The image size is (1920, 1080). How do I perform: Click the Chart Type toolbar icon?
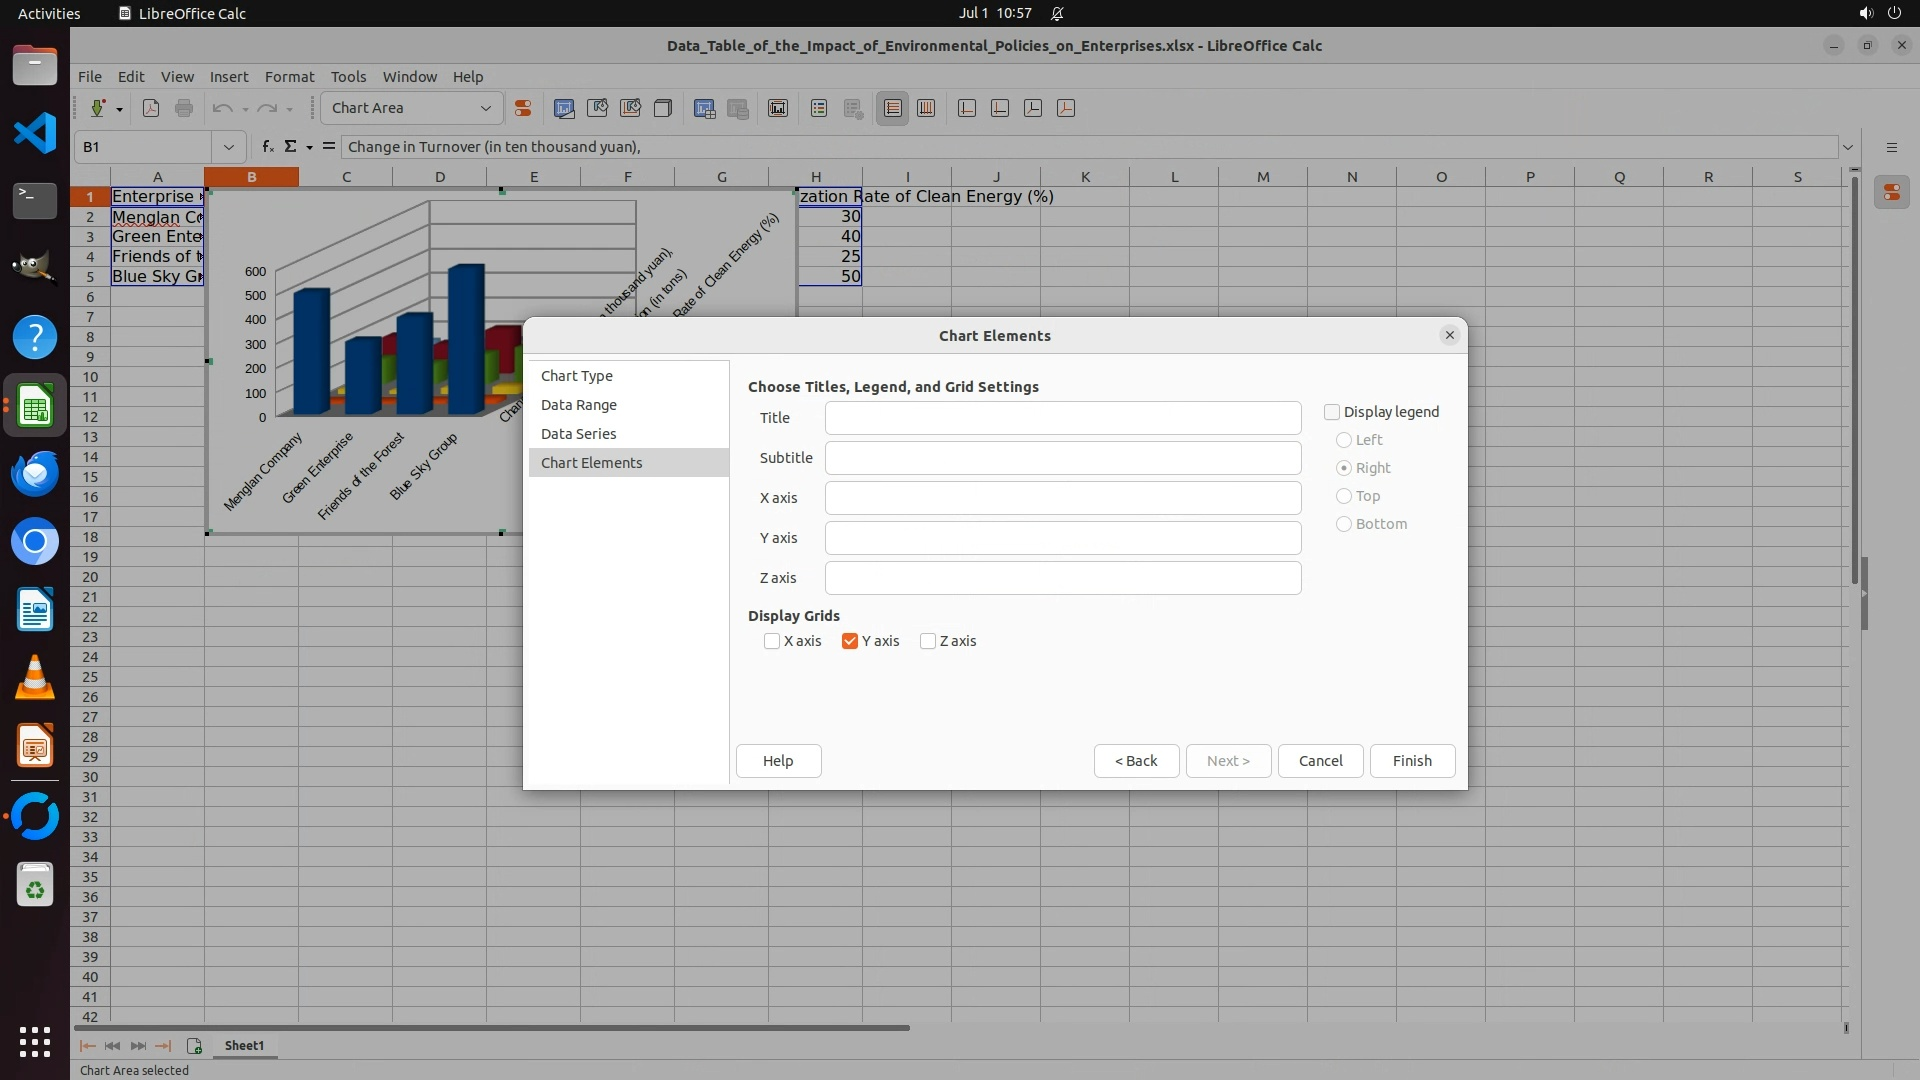(564, 108)
